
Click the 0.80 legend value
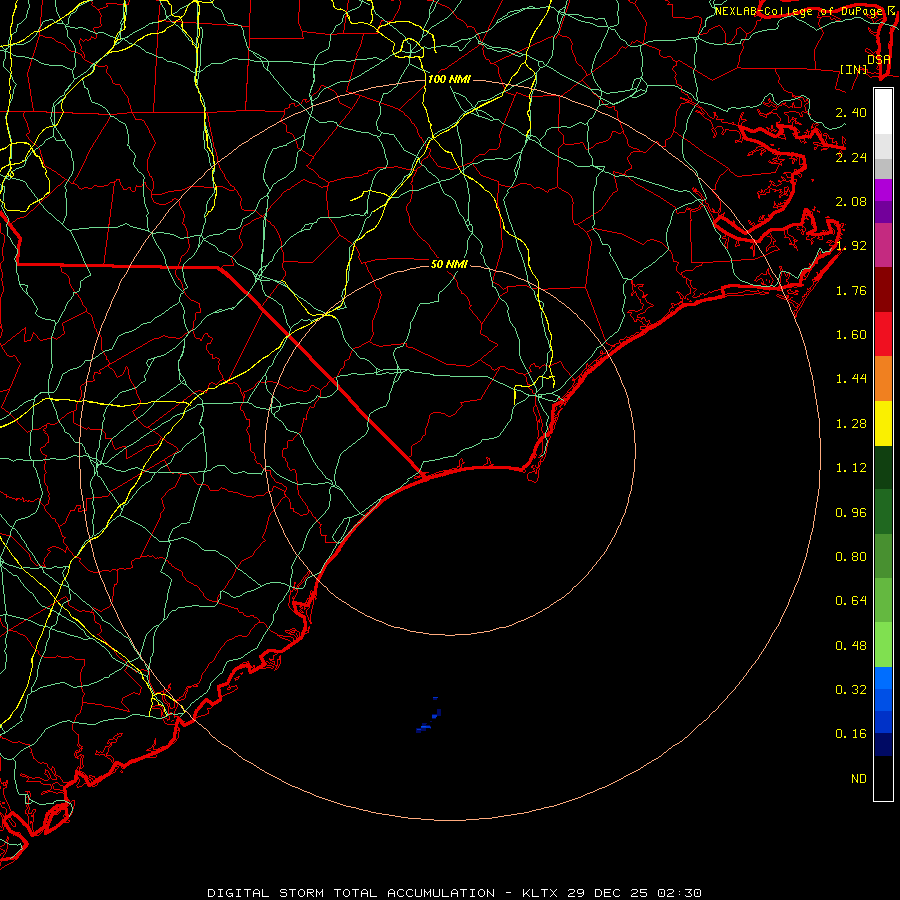click(851, 557)
